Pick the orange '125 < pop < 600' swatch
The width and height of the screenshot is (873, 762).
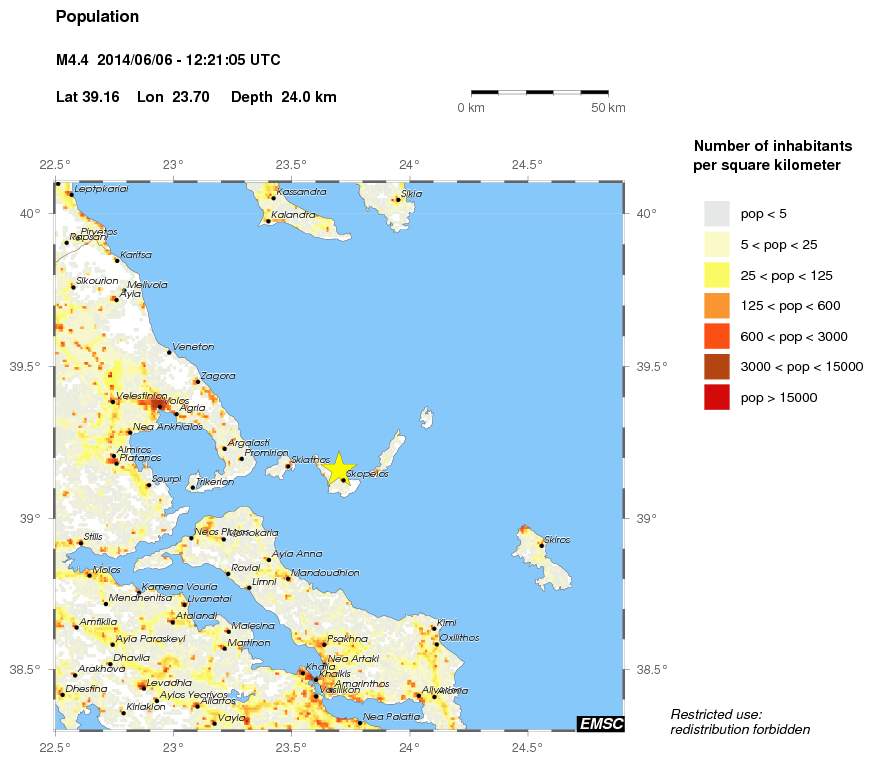tap(717, 305)
